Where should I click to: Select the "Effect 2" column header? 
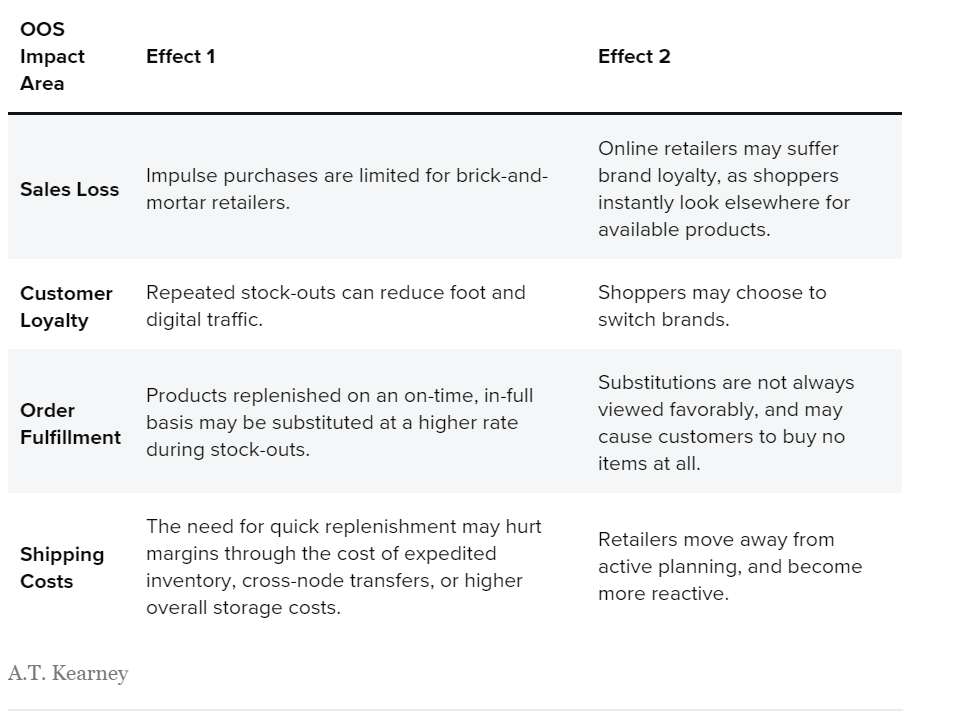tap(634, 57)
